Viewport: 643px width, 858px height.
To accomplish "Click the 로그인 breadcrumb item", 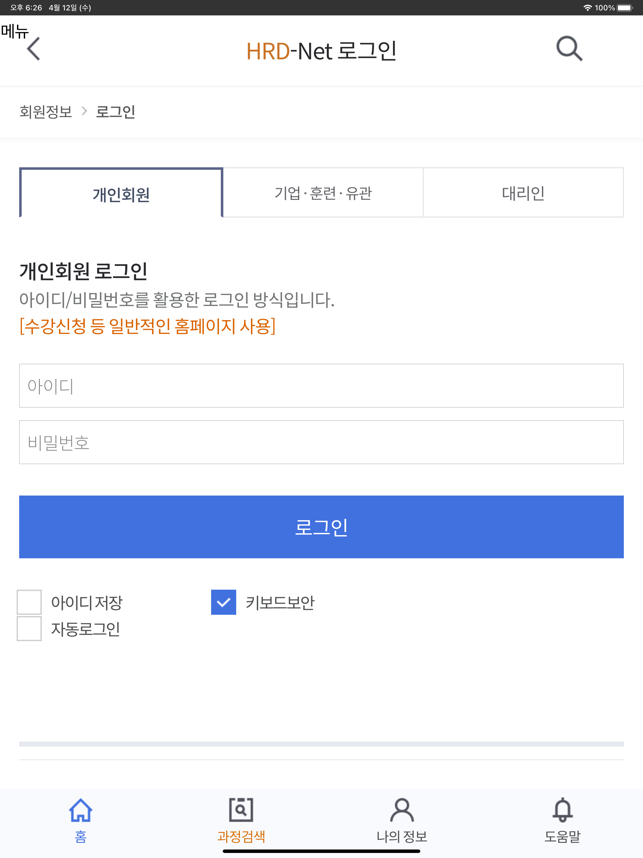I will click(115, 112).
